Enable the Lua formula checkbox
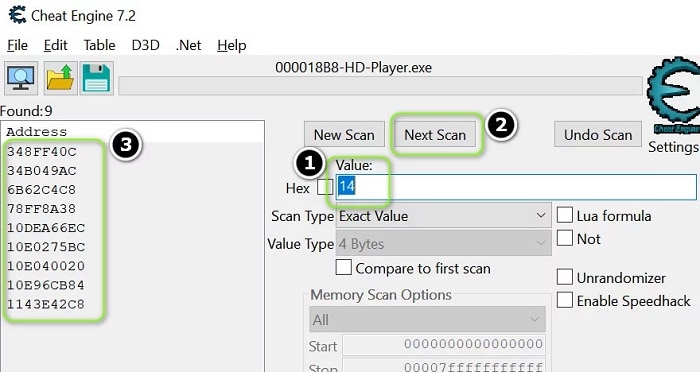The height and width of the screenshot is (372, 700). [x=565, y=215]
